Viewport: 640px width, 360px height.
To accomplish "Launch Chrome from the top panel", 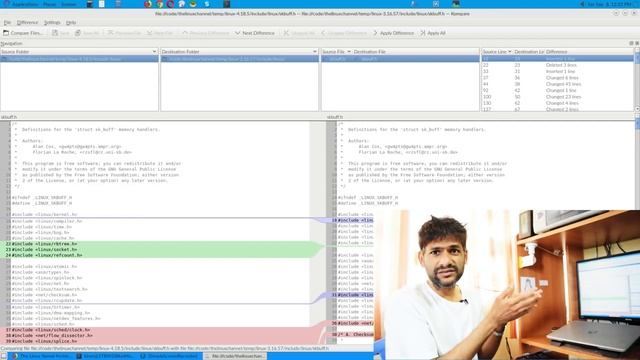I will click(x=160, y=4).
